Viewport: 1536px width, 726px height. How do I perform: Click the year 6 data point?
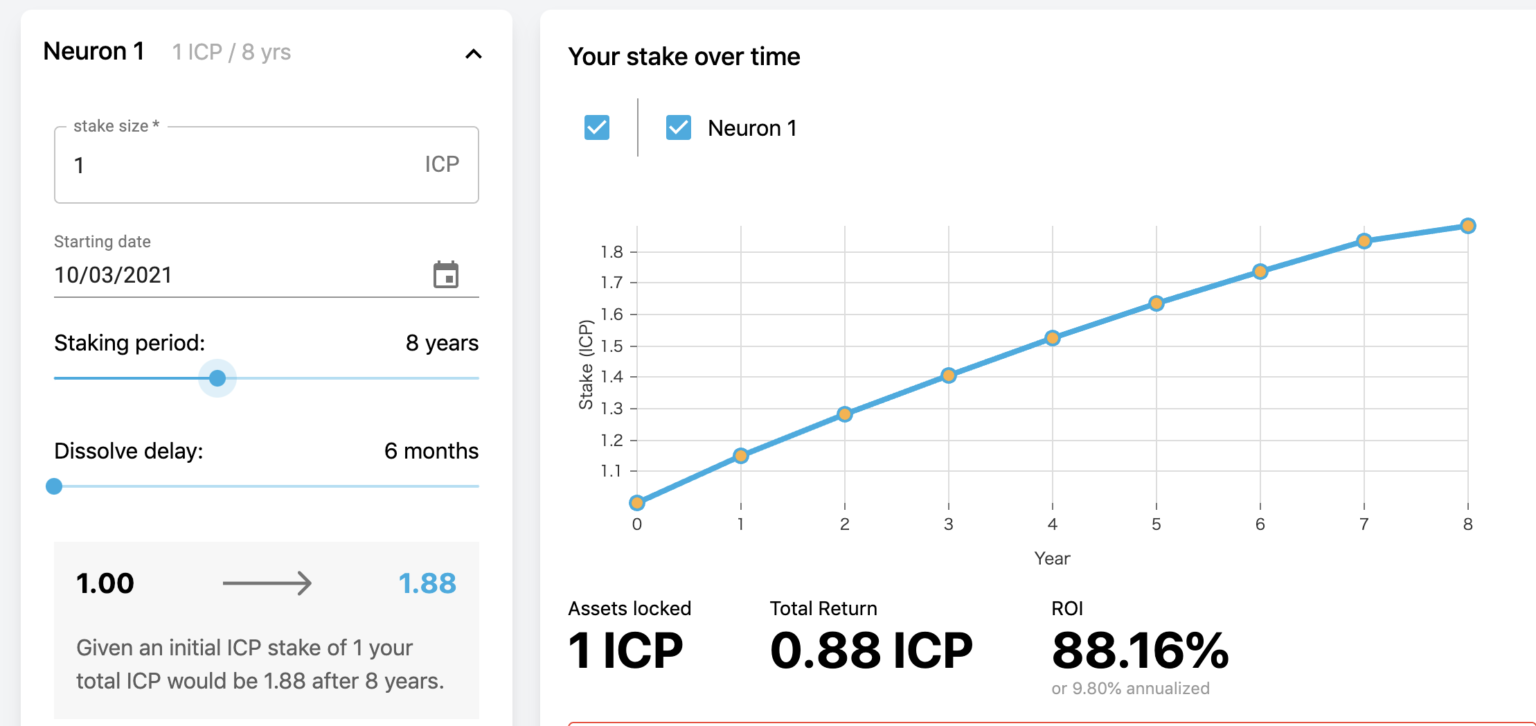tap(1260, 271)
